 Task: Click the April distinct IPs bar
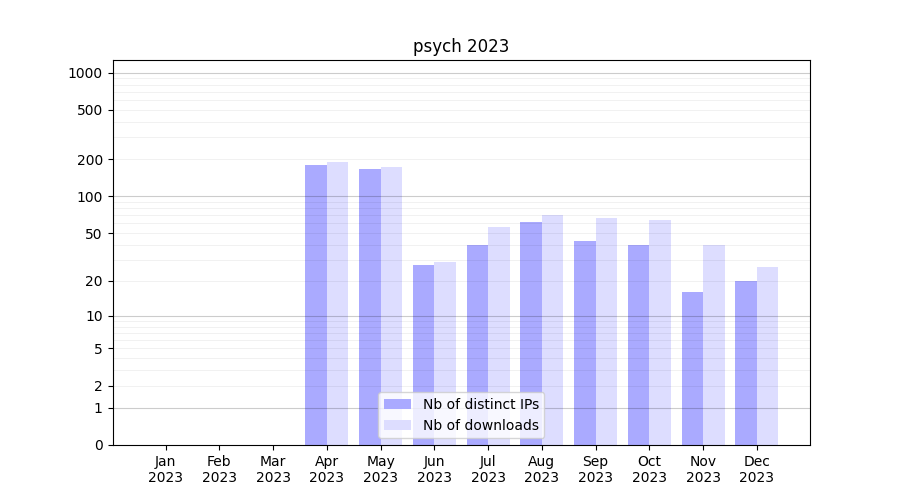(x=316, y=305)
